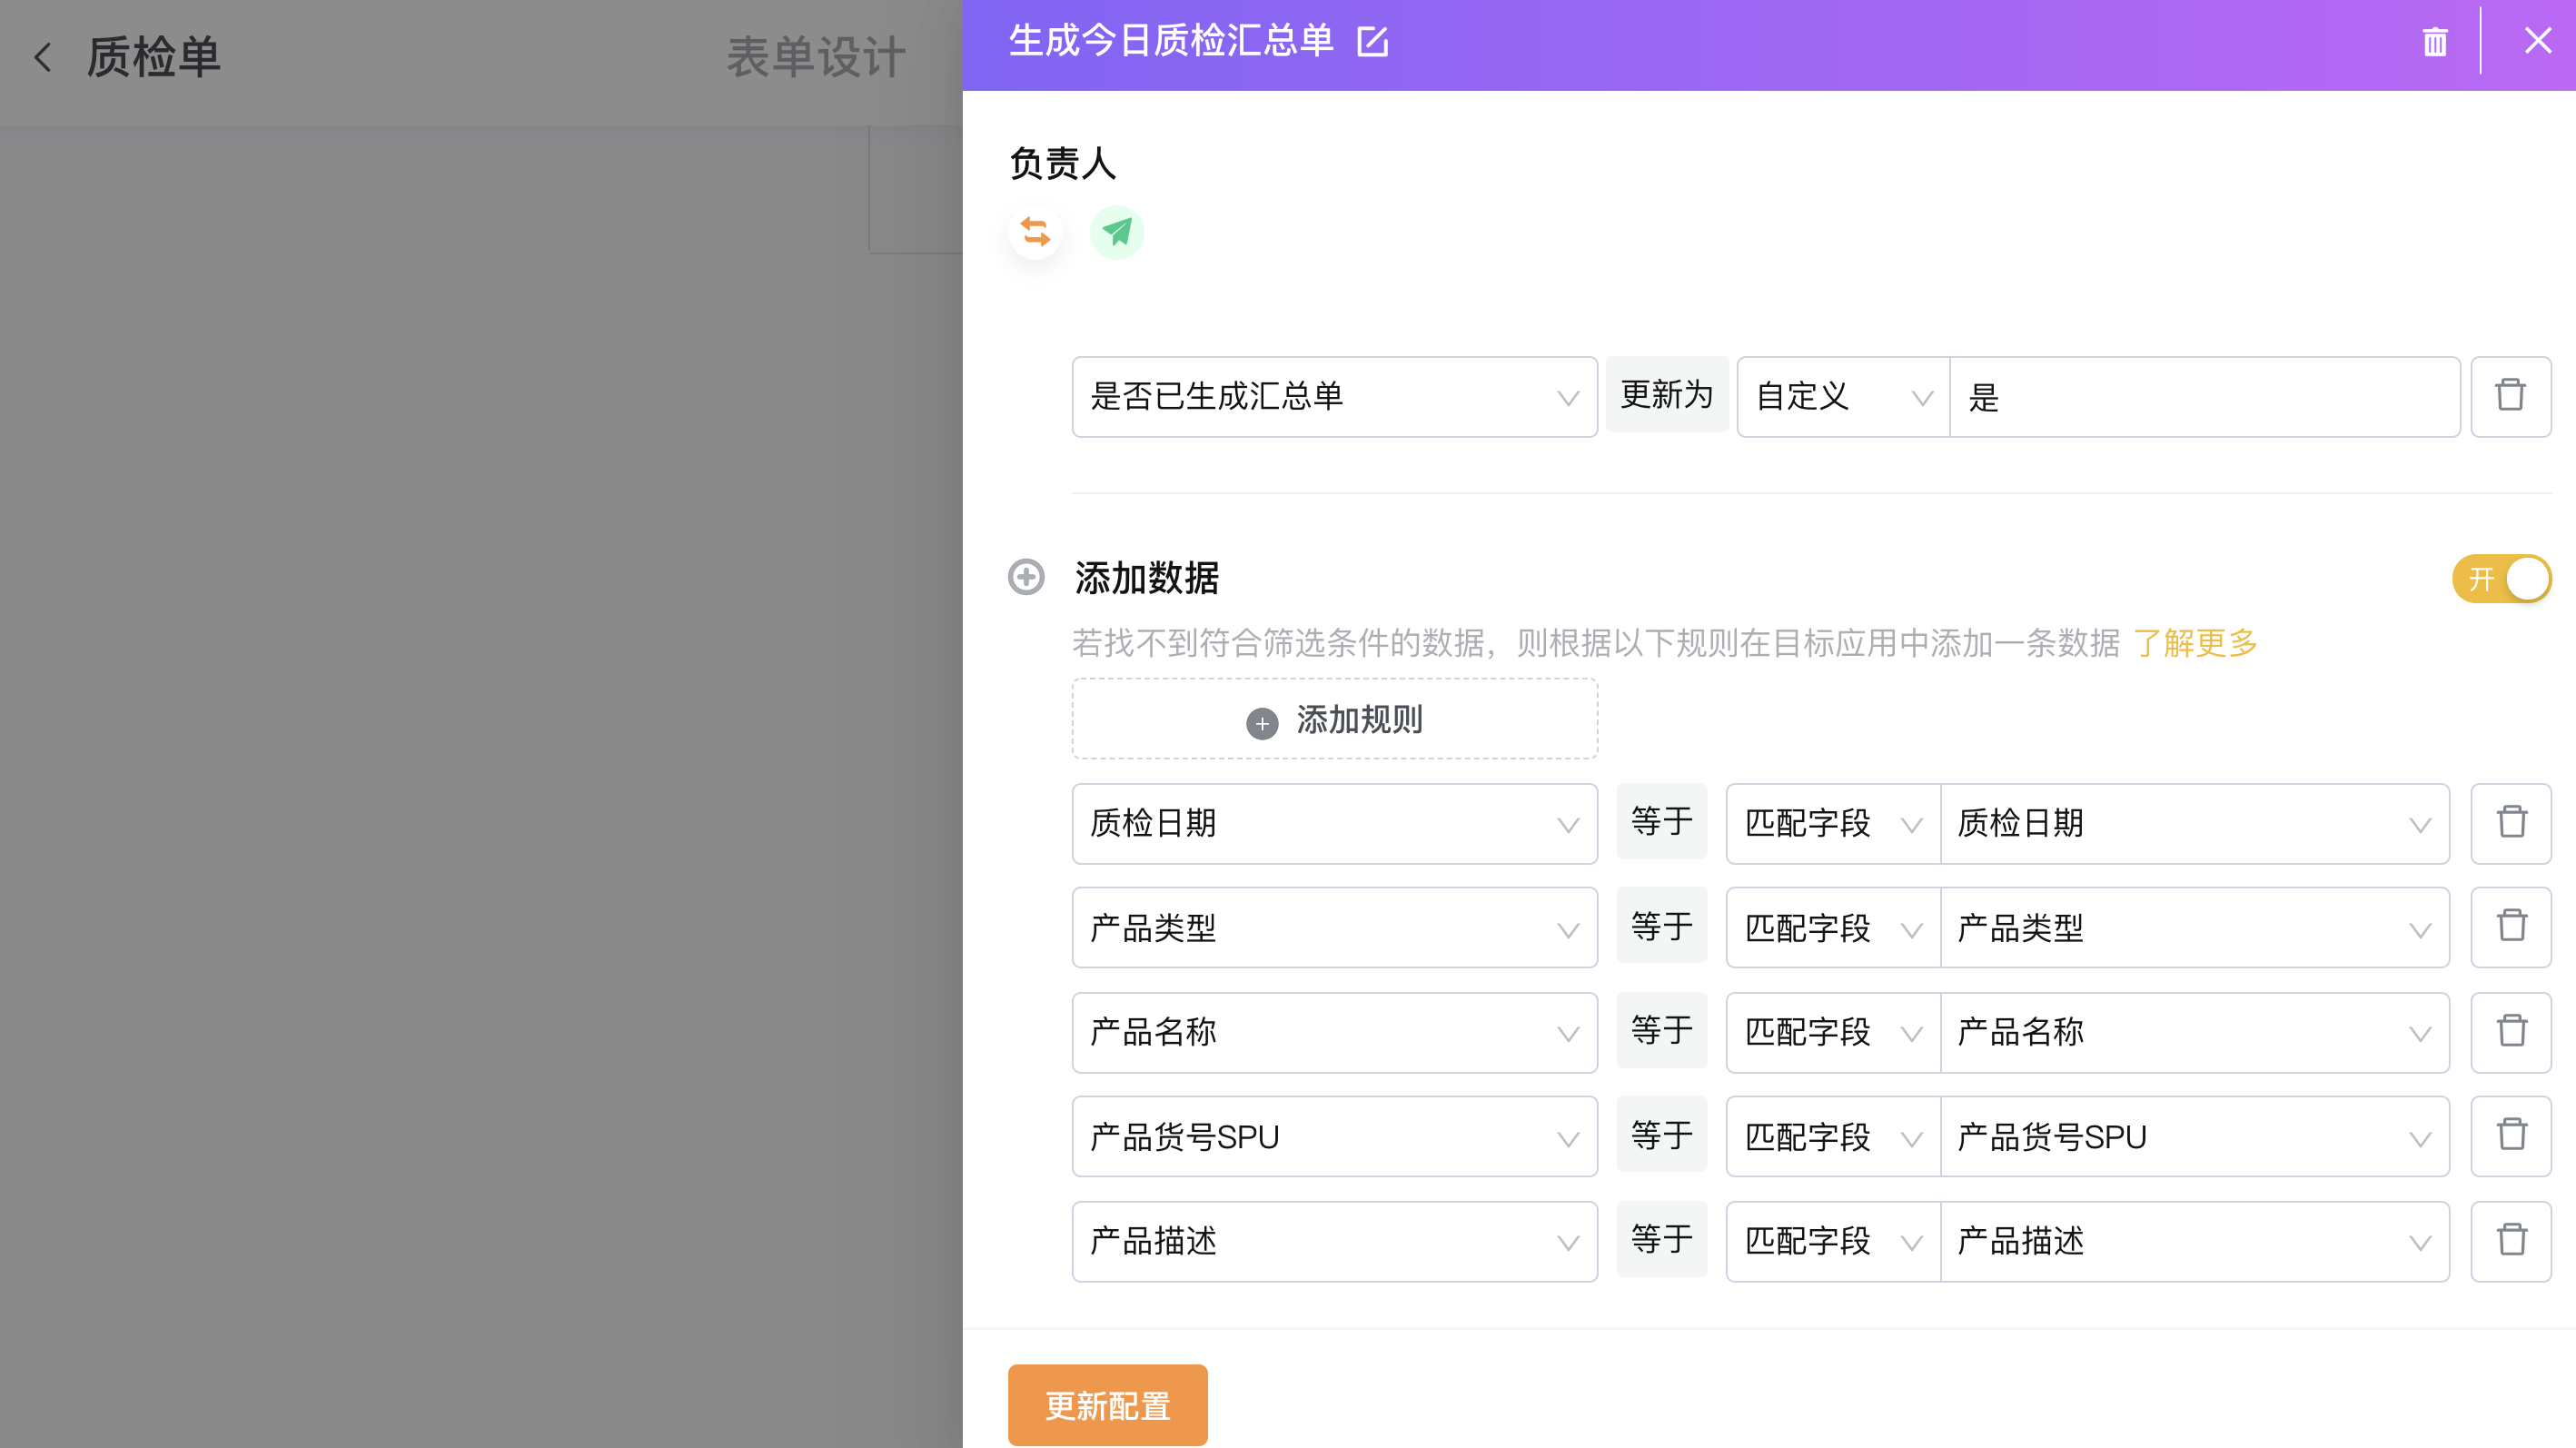
Task: Open the left 产品描述 field dropdown
Action: (1334, 1241)
